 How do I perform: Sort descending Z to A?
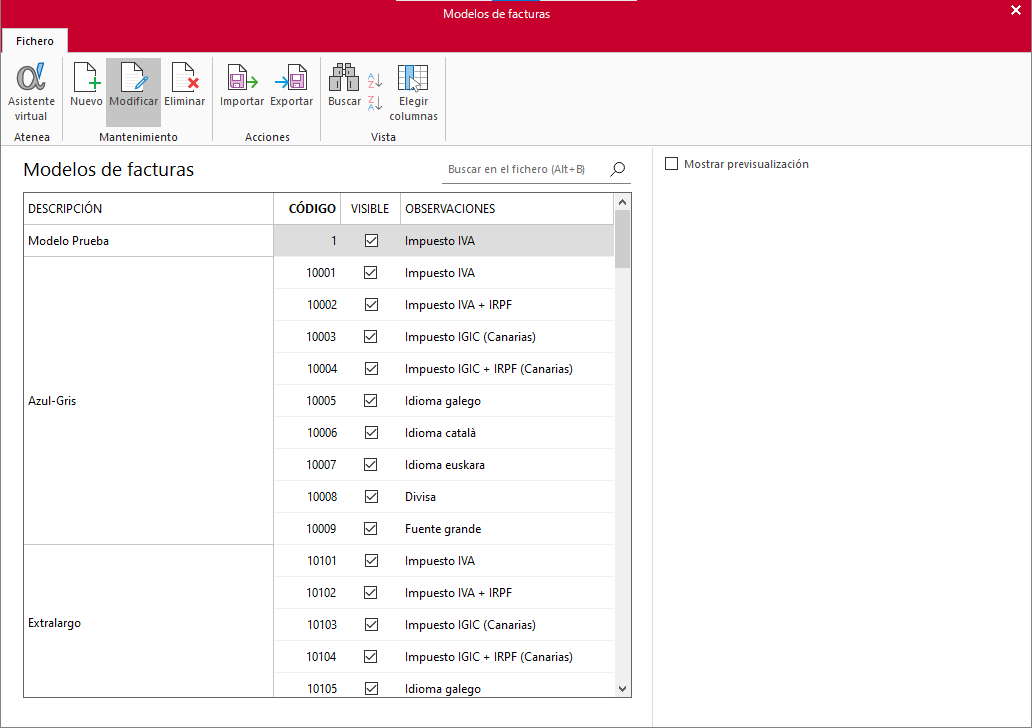point(374,103)
